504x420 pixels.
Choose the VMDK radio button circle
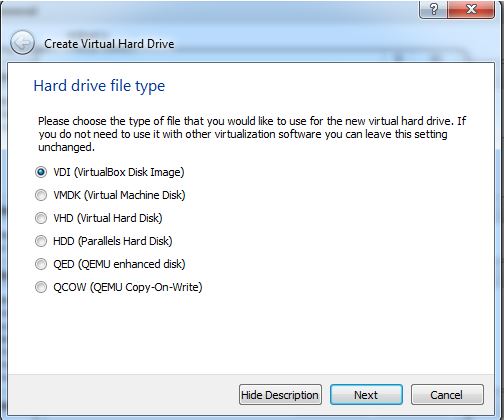41,195
